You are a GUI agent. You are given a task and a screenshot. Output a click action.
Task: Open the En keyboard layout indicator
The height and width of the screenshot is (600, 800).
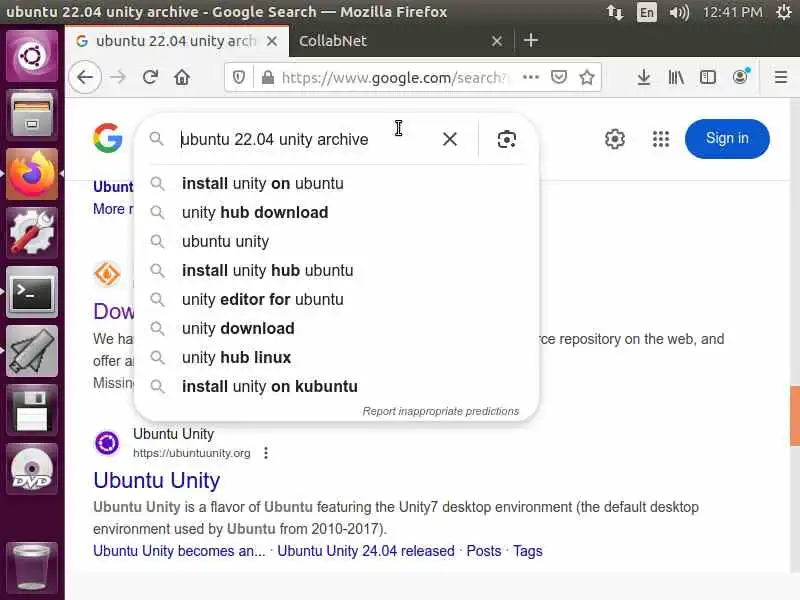(x=646, y=12)
